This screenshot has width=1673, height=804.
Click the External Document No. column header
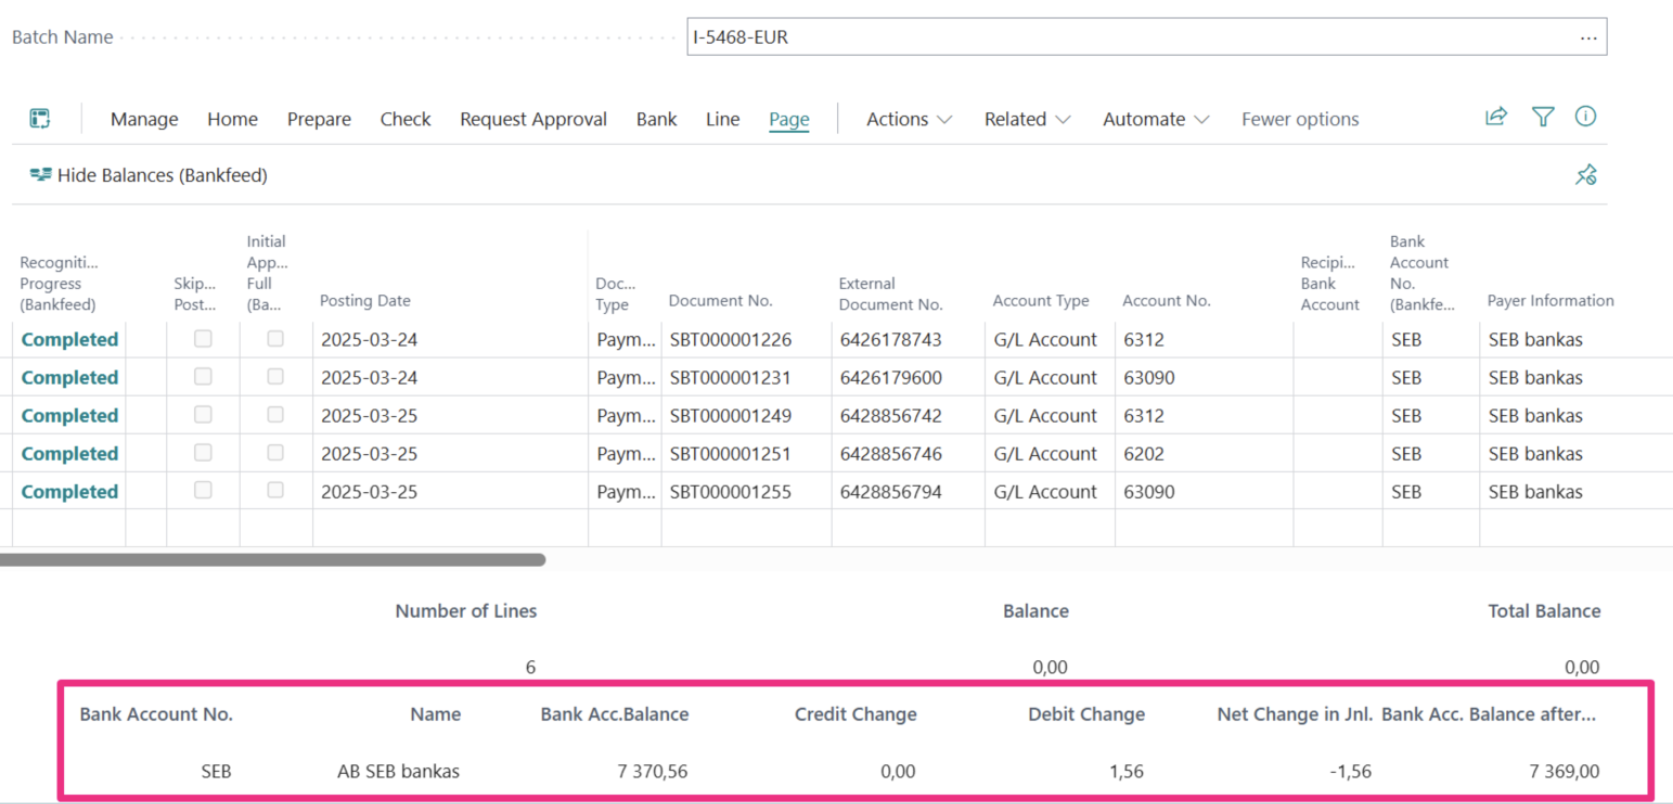[x=890, y=294]
